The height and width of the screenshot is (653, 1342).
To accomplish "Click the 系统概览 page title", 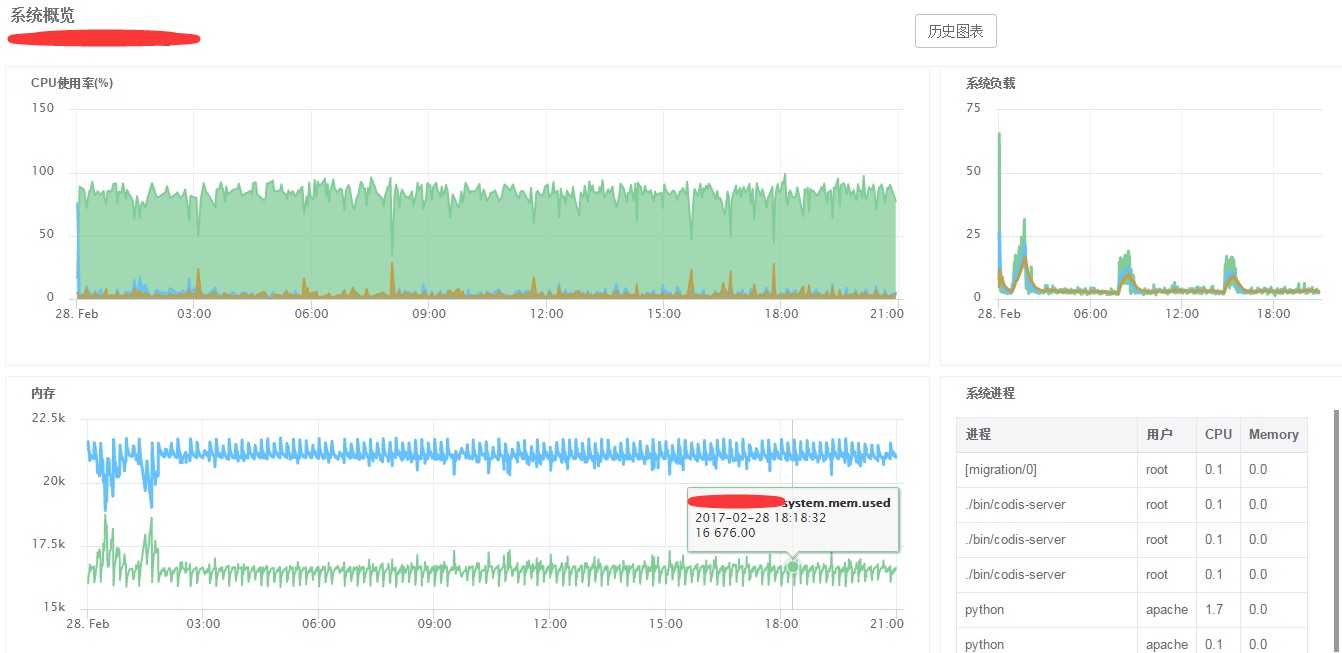I will pos(42,15).
